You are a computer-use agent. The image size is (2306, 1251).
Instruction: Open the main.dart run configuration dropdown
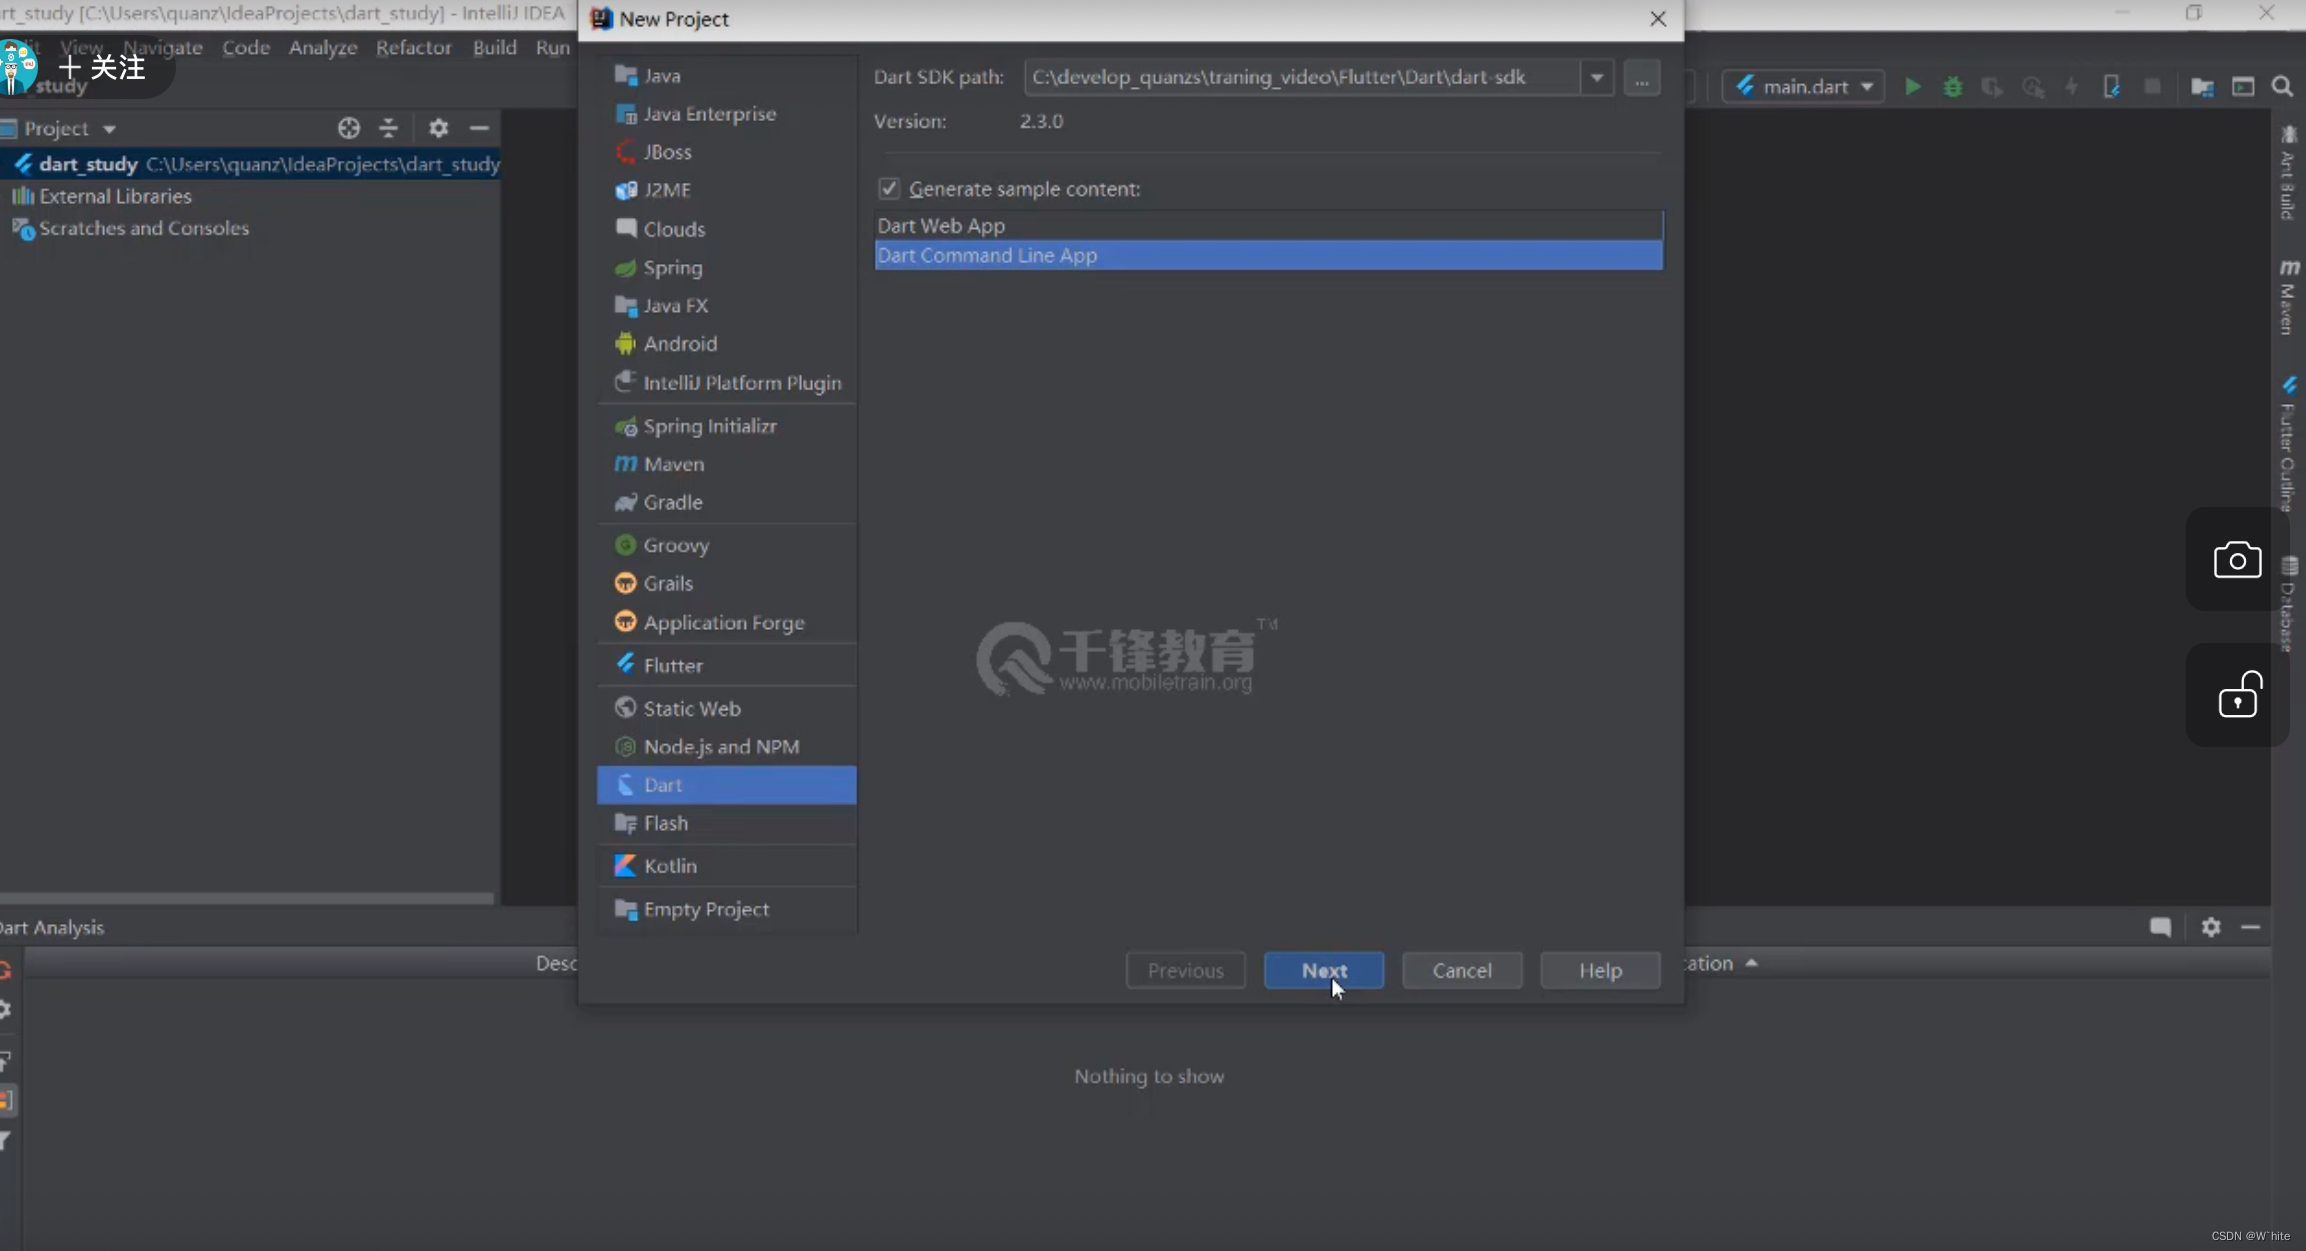1866,86
